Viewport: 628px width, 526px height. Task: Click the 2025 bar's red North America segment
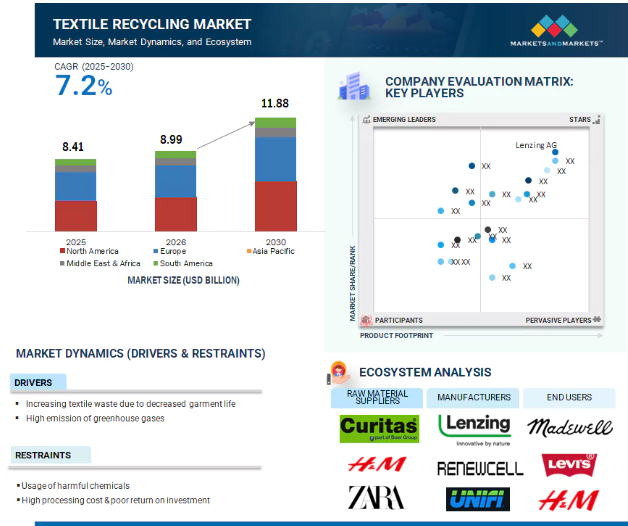(76, 216)
